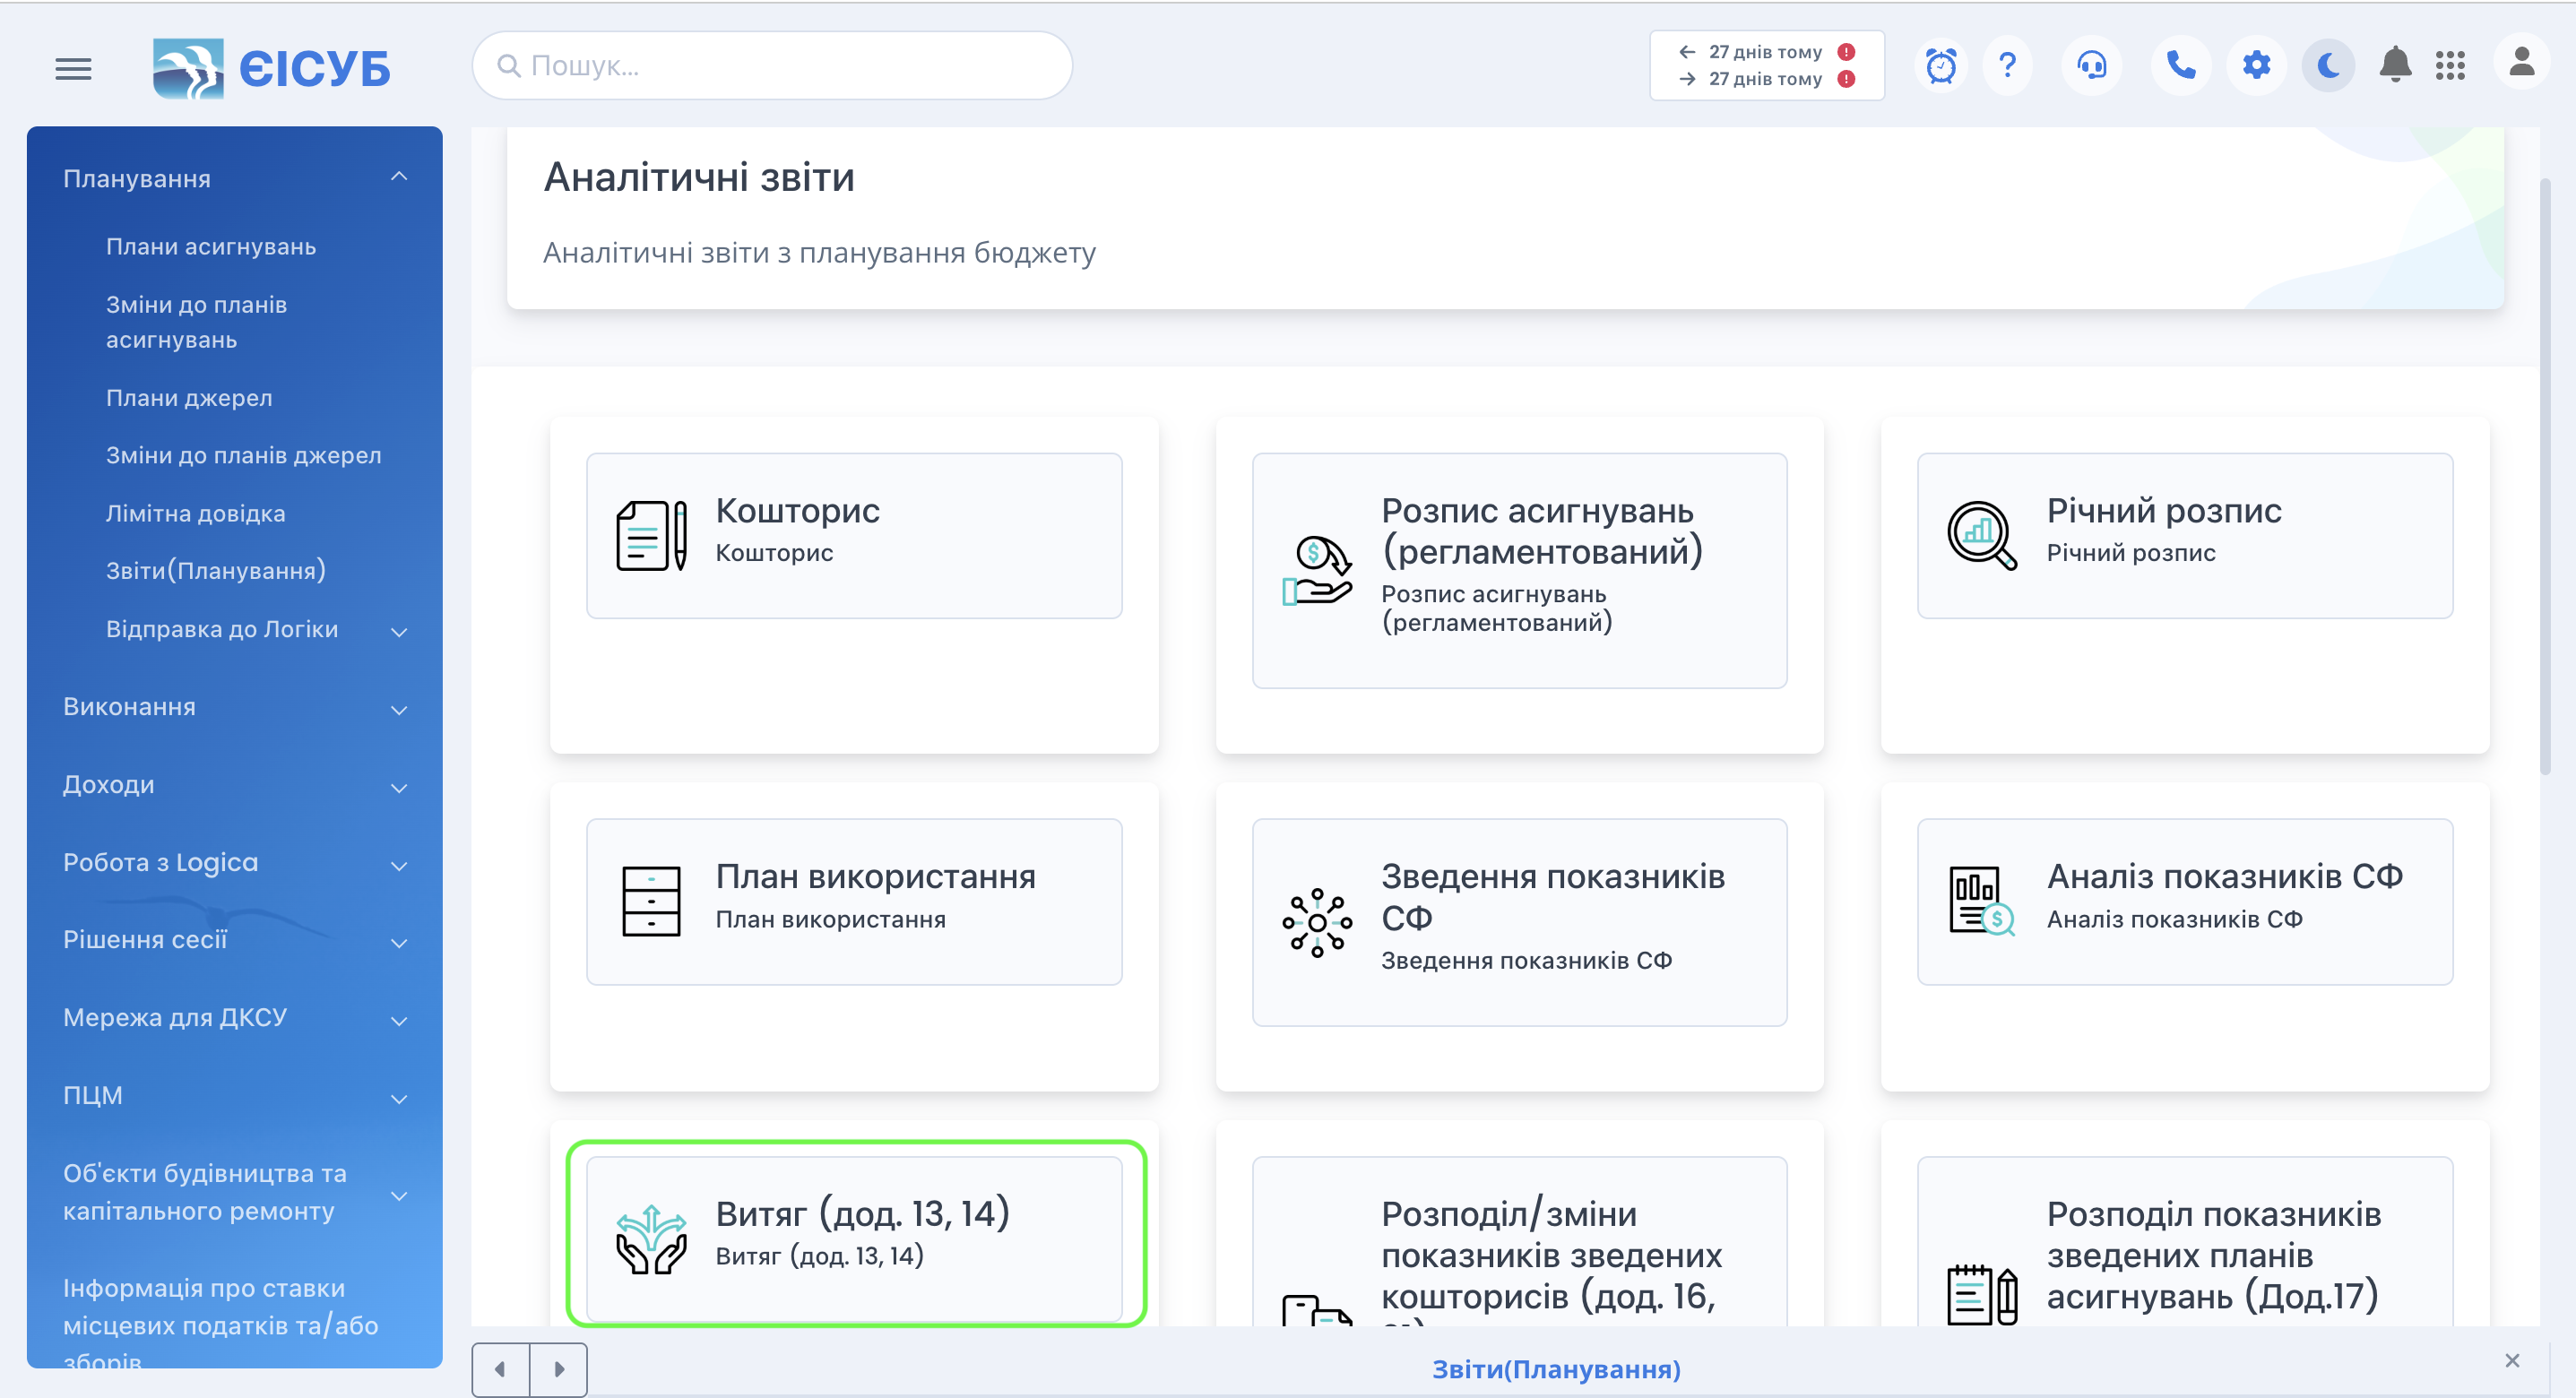2576x1398 pixels.
Task: Close the bottom tab bar
Action: [x=2511, y=1360]
